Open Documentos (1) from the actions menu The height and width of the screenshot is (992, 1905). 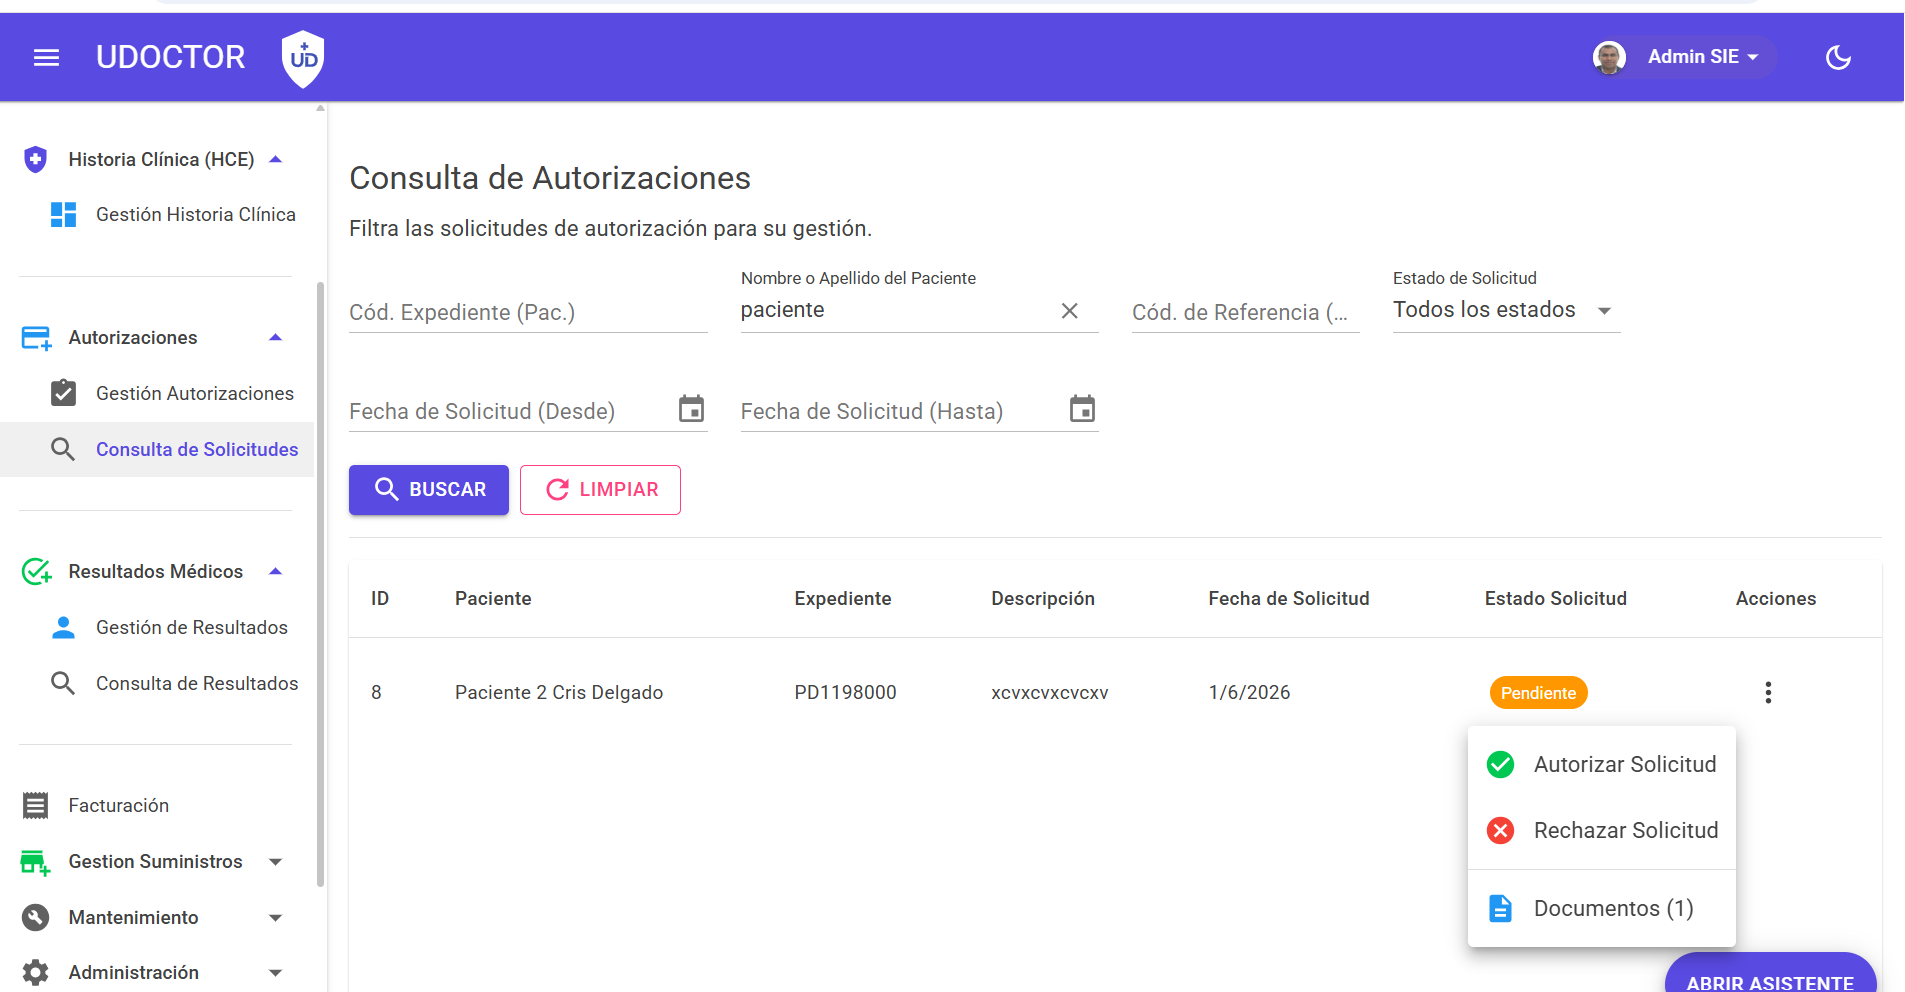1602,908
